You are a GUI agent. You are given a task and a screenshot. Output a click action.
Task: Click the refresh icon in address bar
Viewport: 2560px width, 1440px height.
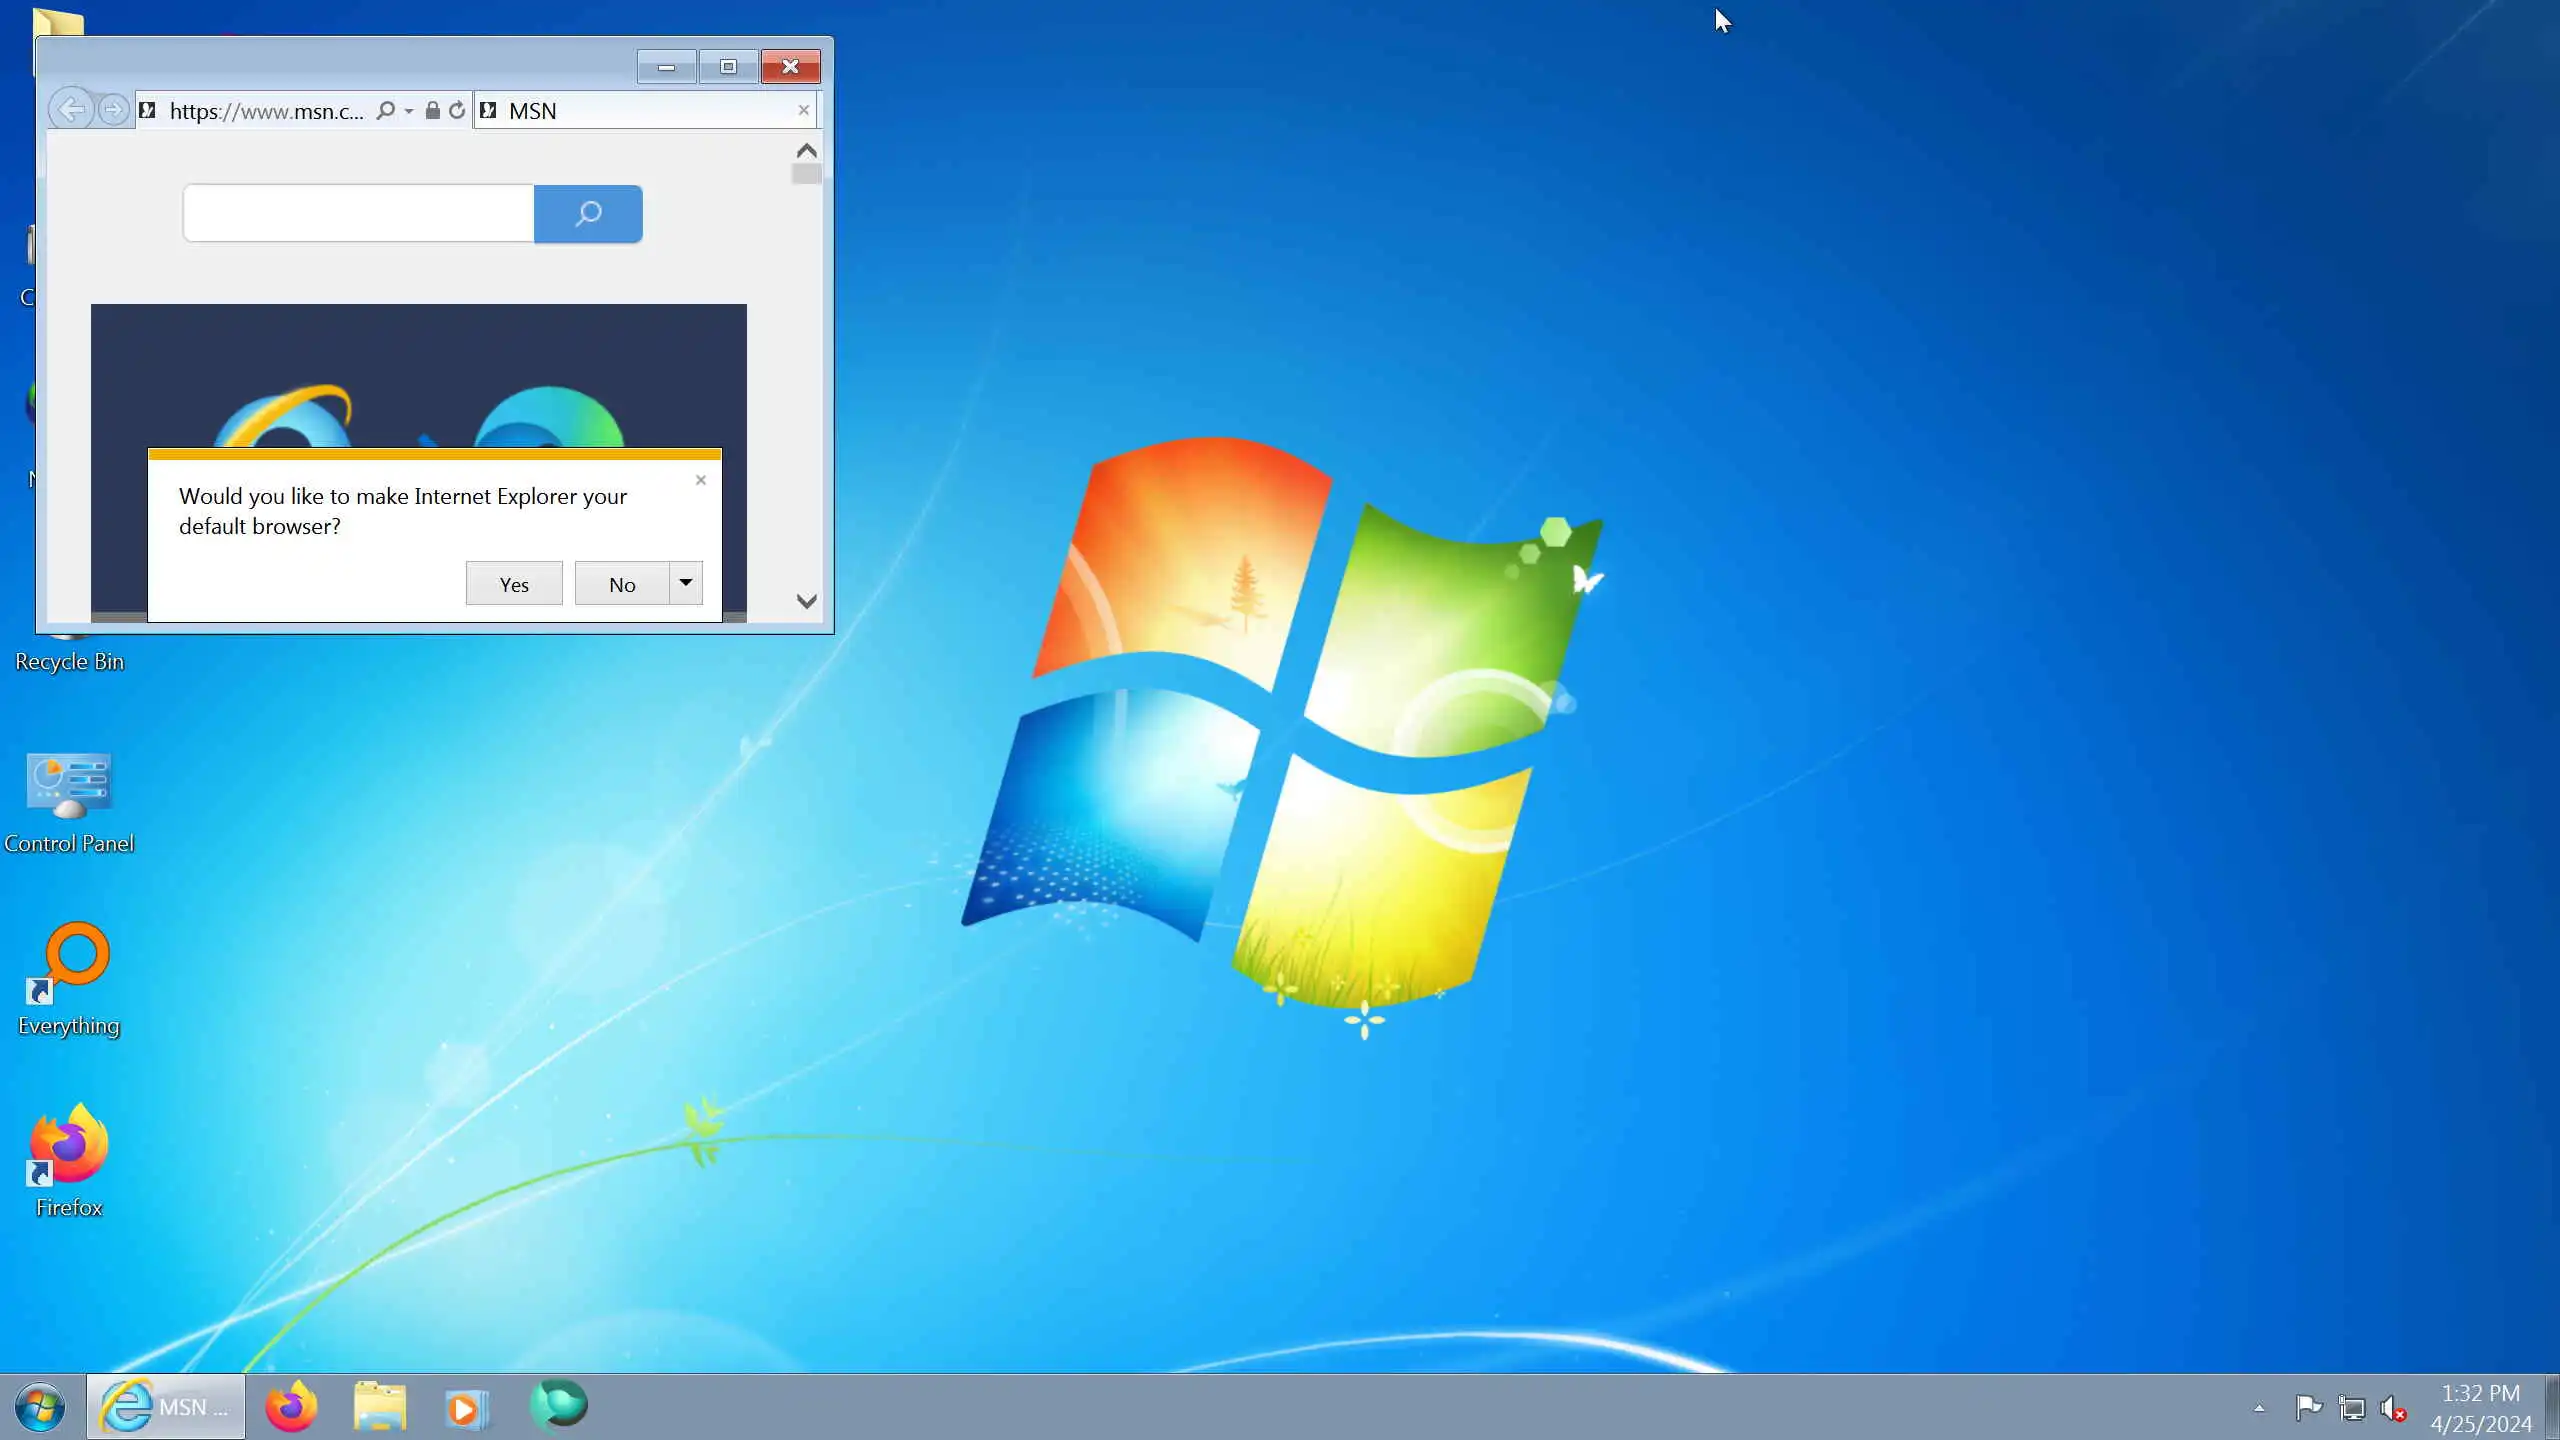pyautogui.click(x=457, y=110)
